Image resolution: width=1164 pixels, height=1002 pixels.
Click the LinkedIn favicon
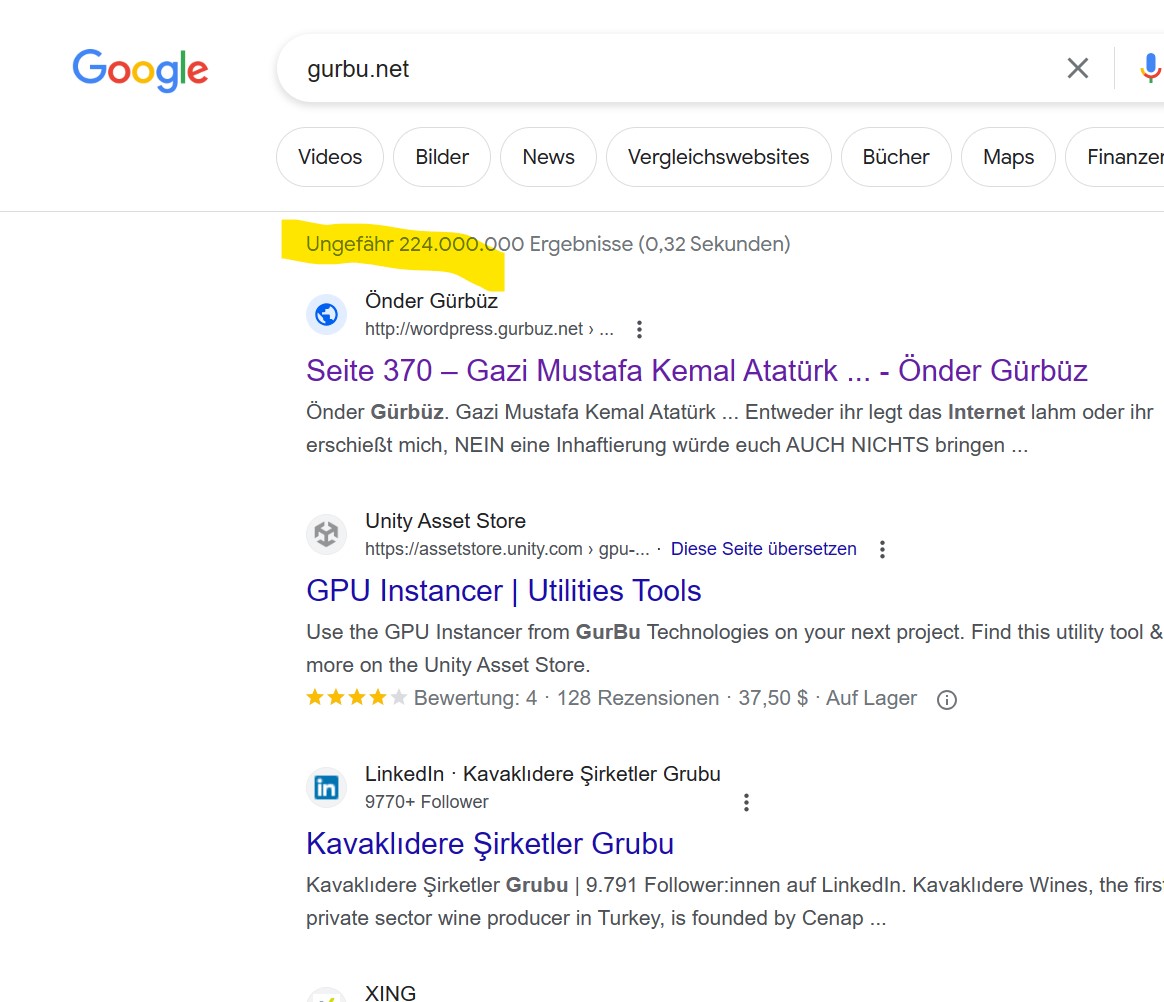pos(327,787)
